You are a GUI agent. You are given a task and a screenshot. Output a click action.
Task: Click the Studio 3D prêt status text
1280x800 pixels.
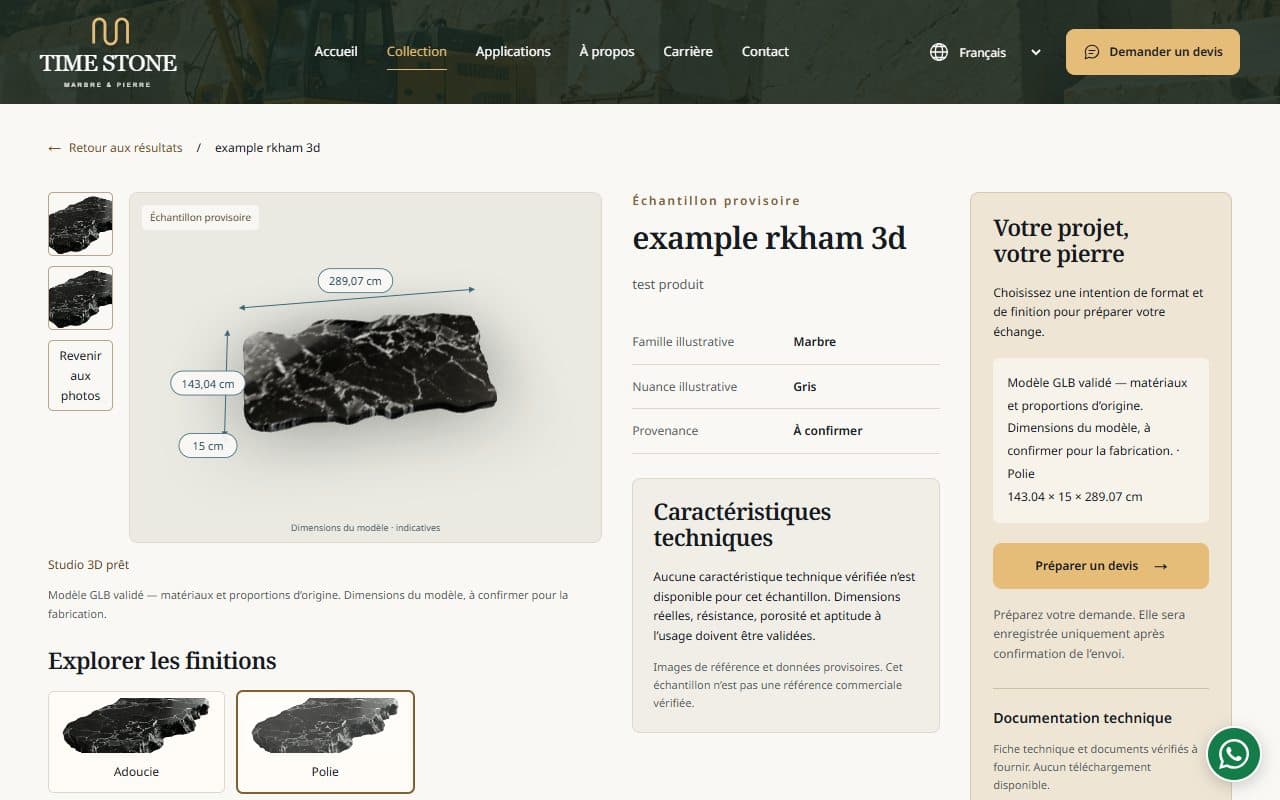click(89, 565)
